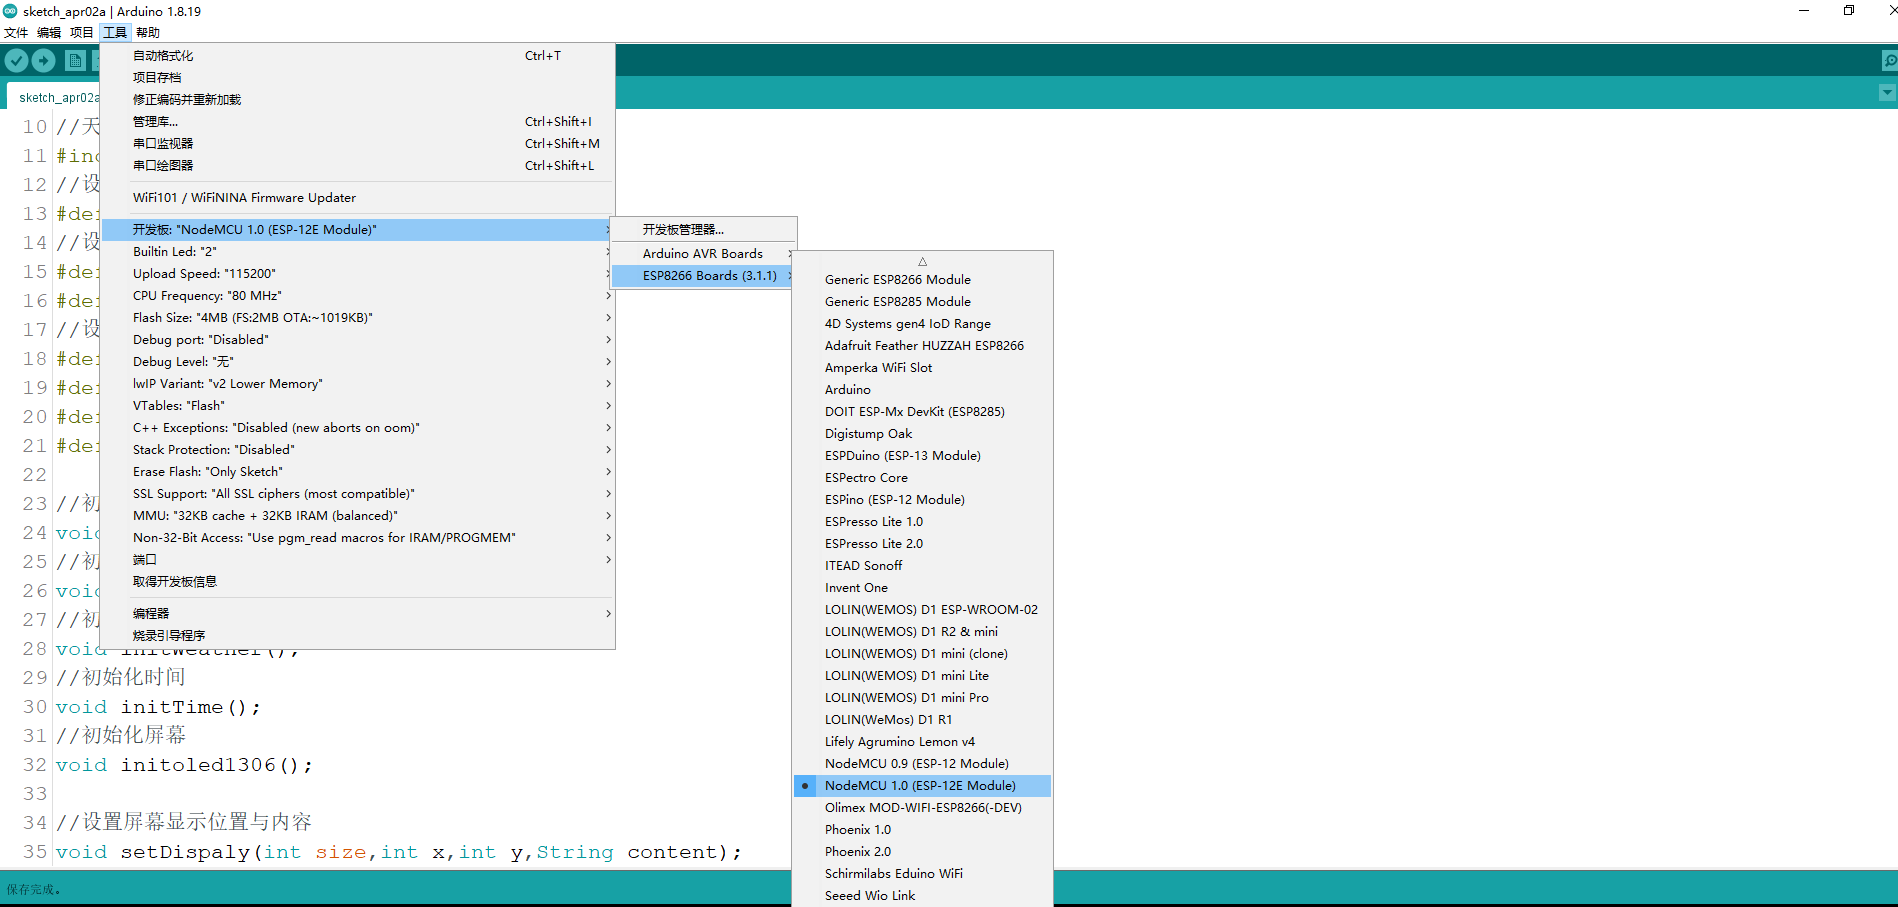Select ESPDuino (ESP-13 Module)
Image resolution: width=1898 pixels, height=907 pixels.
click(921, 456)
